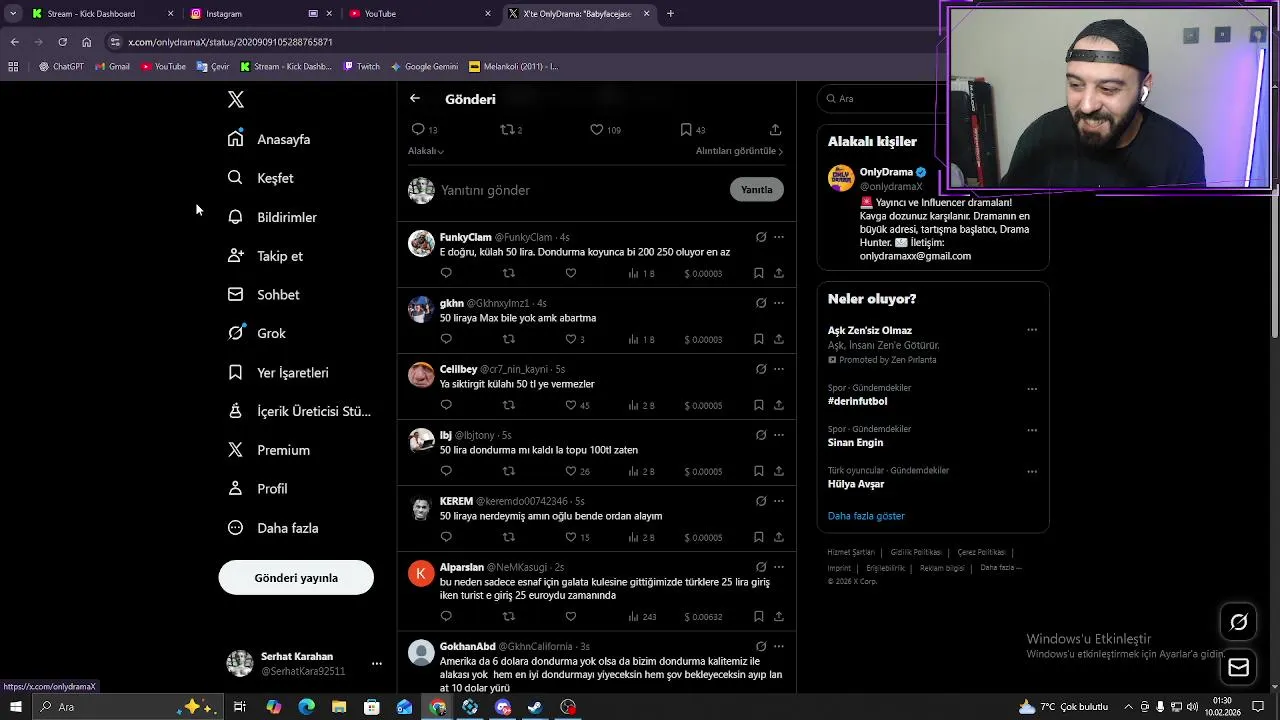Open more options for Hülya Avşar trend
Screen dimensions: 1280x720
coord(1032,471)
